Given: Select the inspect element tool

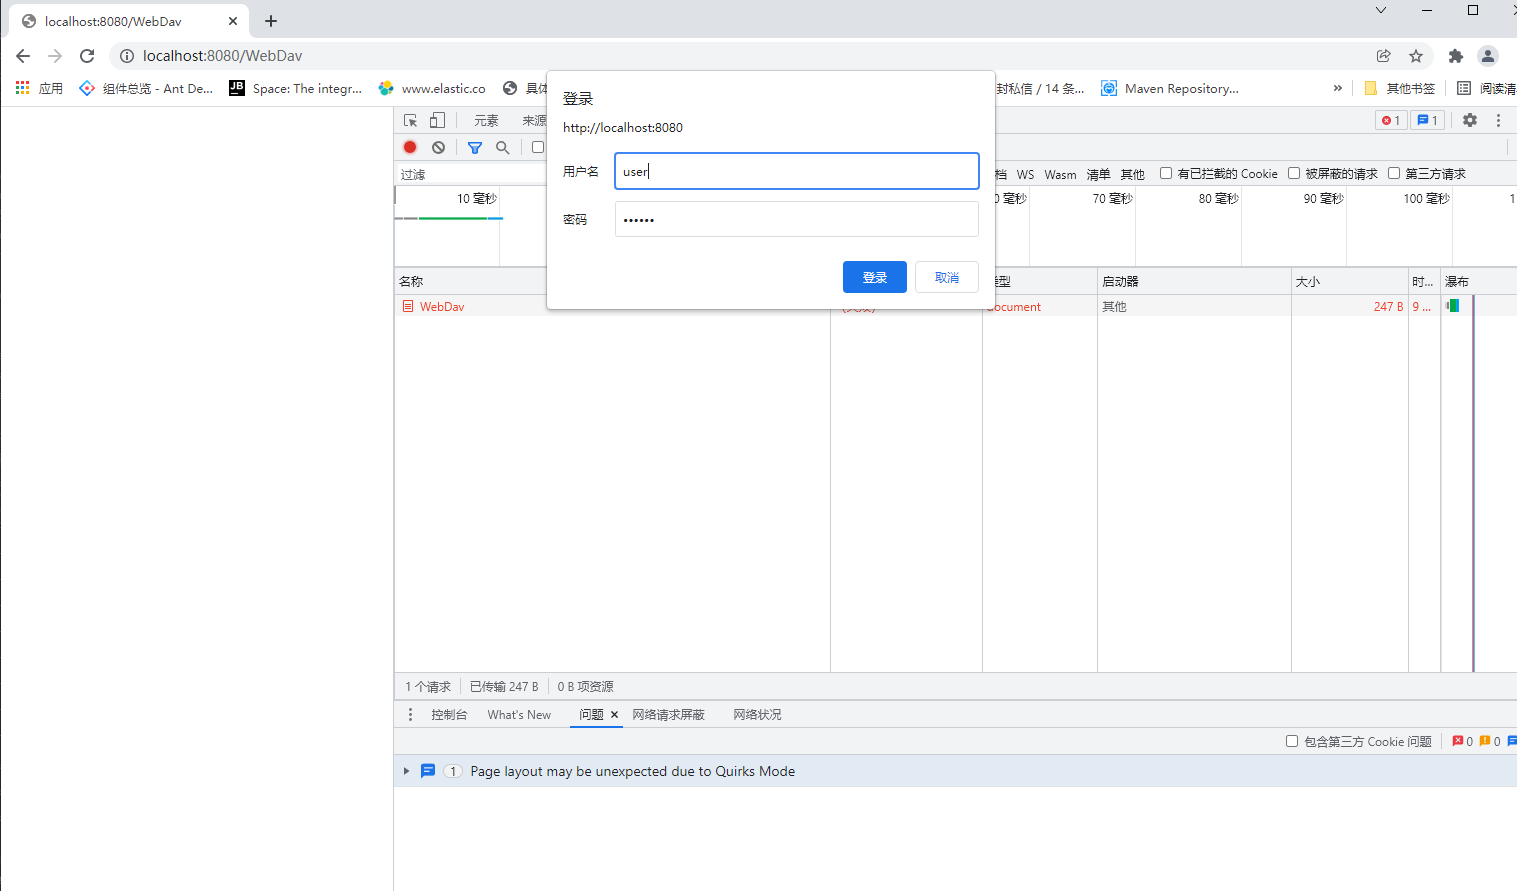Looking at the screenshot, I should (410, 119).
